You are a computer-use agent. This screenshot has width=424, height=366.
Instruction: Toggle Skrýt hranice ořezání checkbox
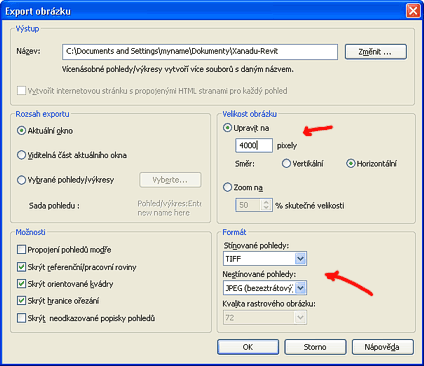(21, 301)
